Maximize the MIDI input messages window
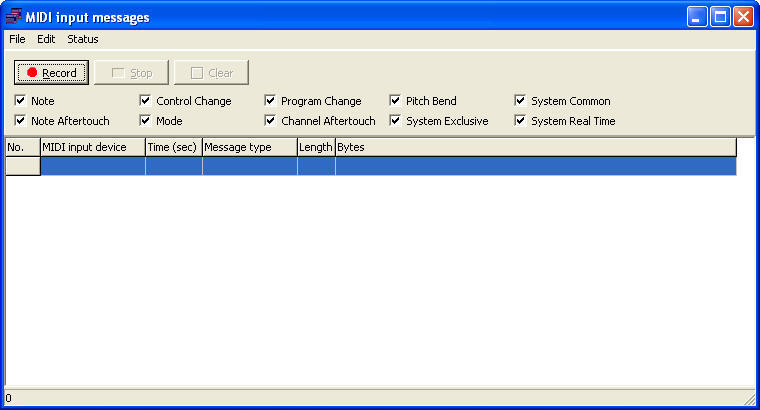This screenshot has height=410, width=760. point(720,17)
